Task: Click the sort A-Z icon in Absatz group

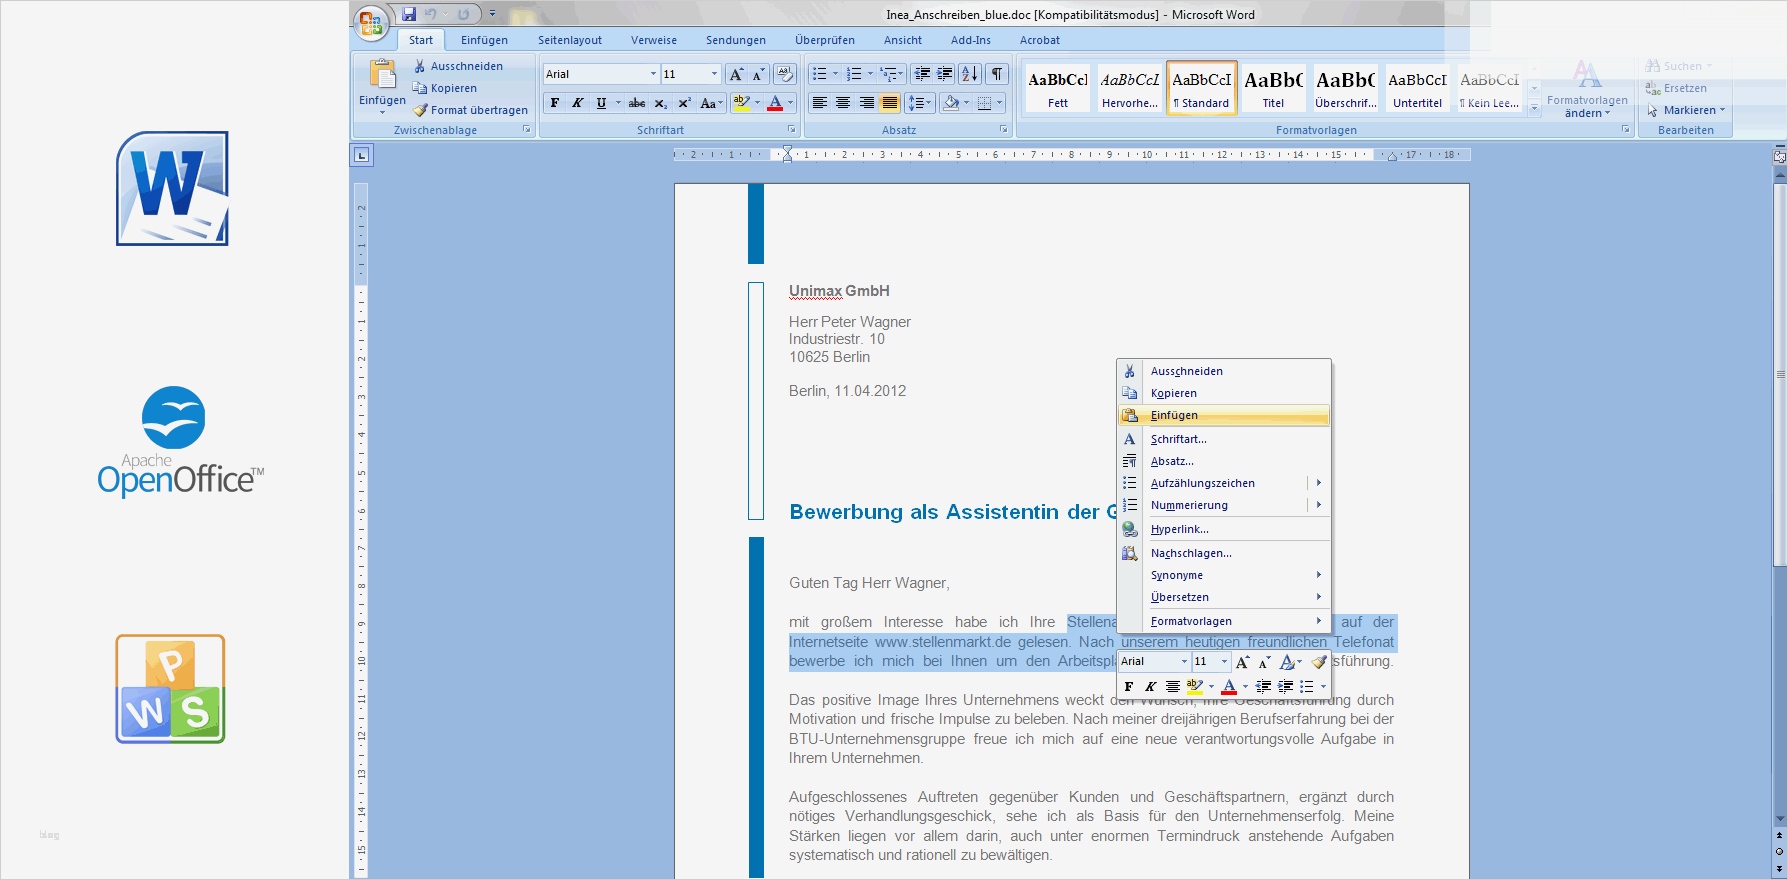Action: (x=969, y=74)
